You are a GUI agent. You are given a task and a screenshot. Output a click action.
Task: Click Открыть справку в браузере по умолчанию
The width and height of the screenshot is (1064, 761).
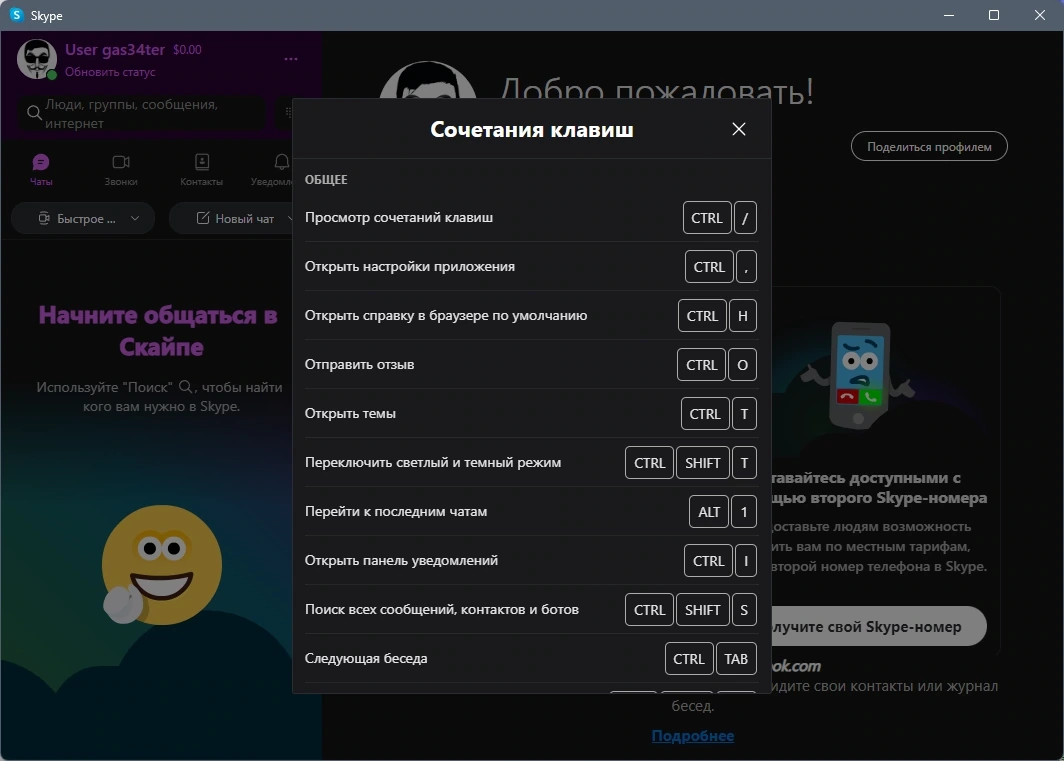click(x=531, y=316)
